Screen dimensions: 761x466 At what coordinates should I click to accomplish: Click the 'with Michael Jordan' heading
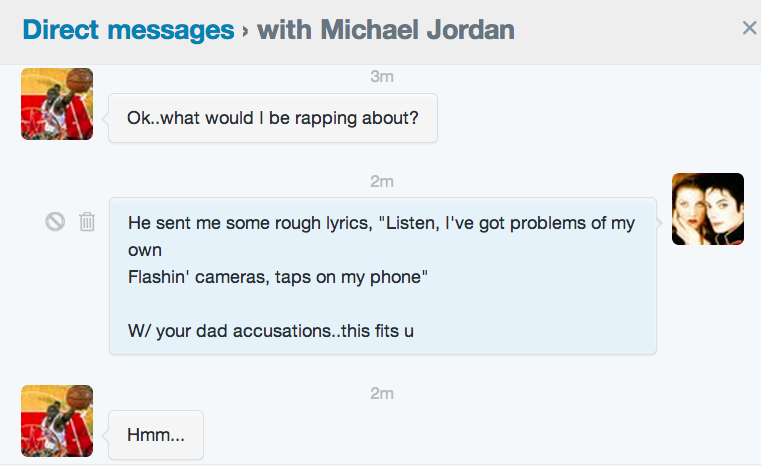tap(386, 30)
